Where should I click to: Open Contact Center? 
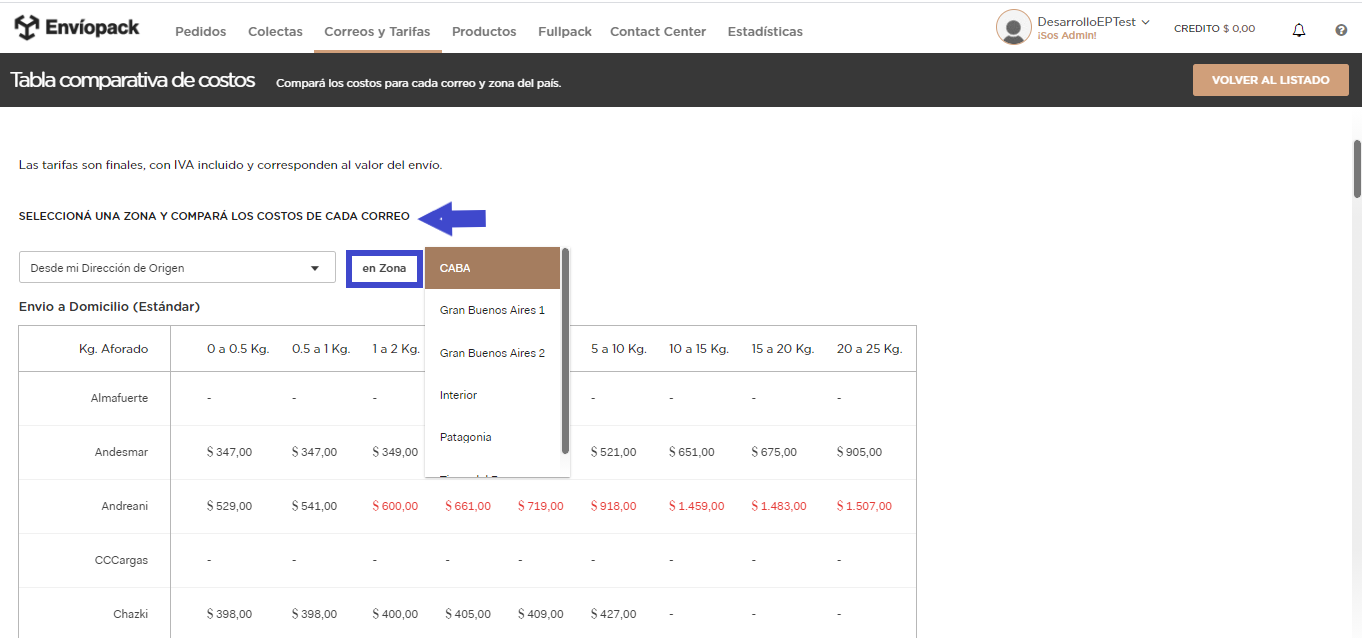point(658,32)
